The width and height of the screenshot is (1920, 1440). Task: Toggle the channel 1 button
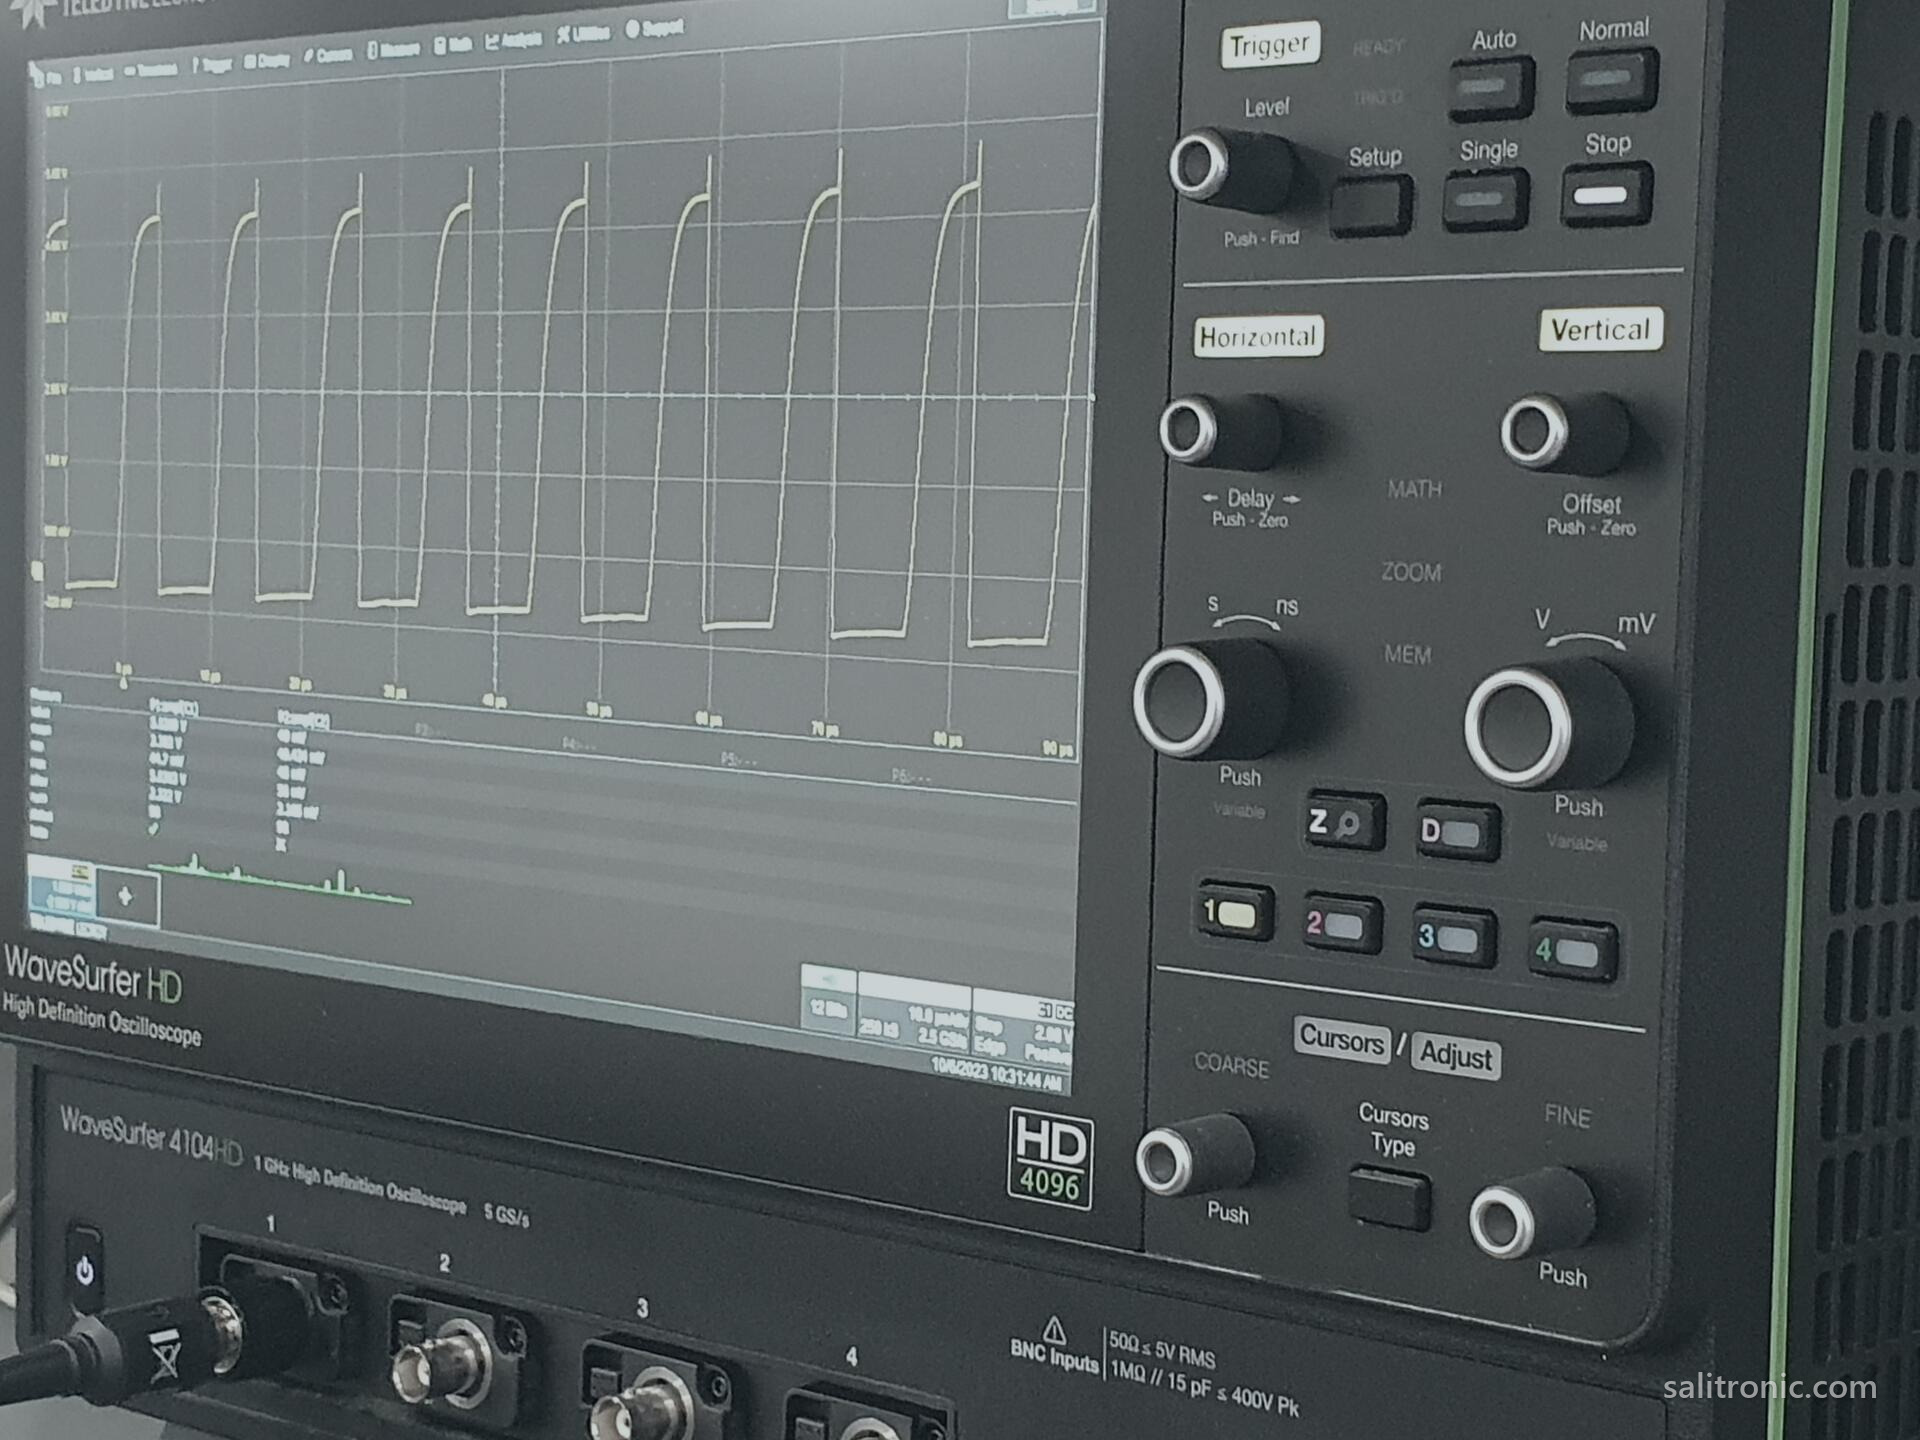[1237, 913]
